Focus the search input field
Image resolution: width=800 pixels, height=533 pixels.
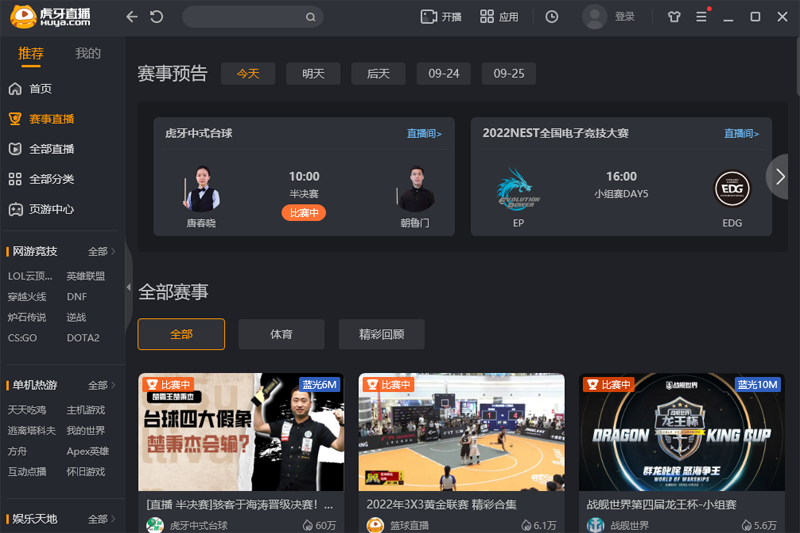pos(253,17)
